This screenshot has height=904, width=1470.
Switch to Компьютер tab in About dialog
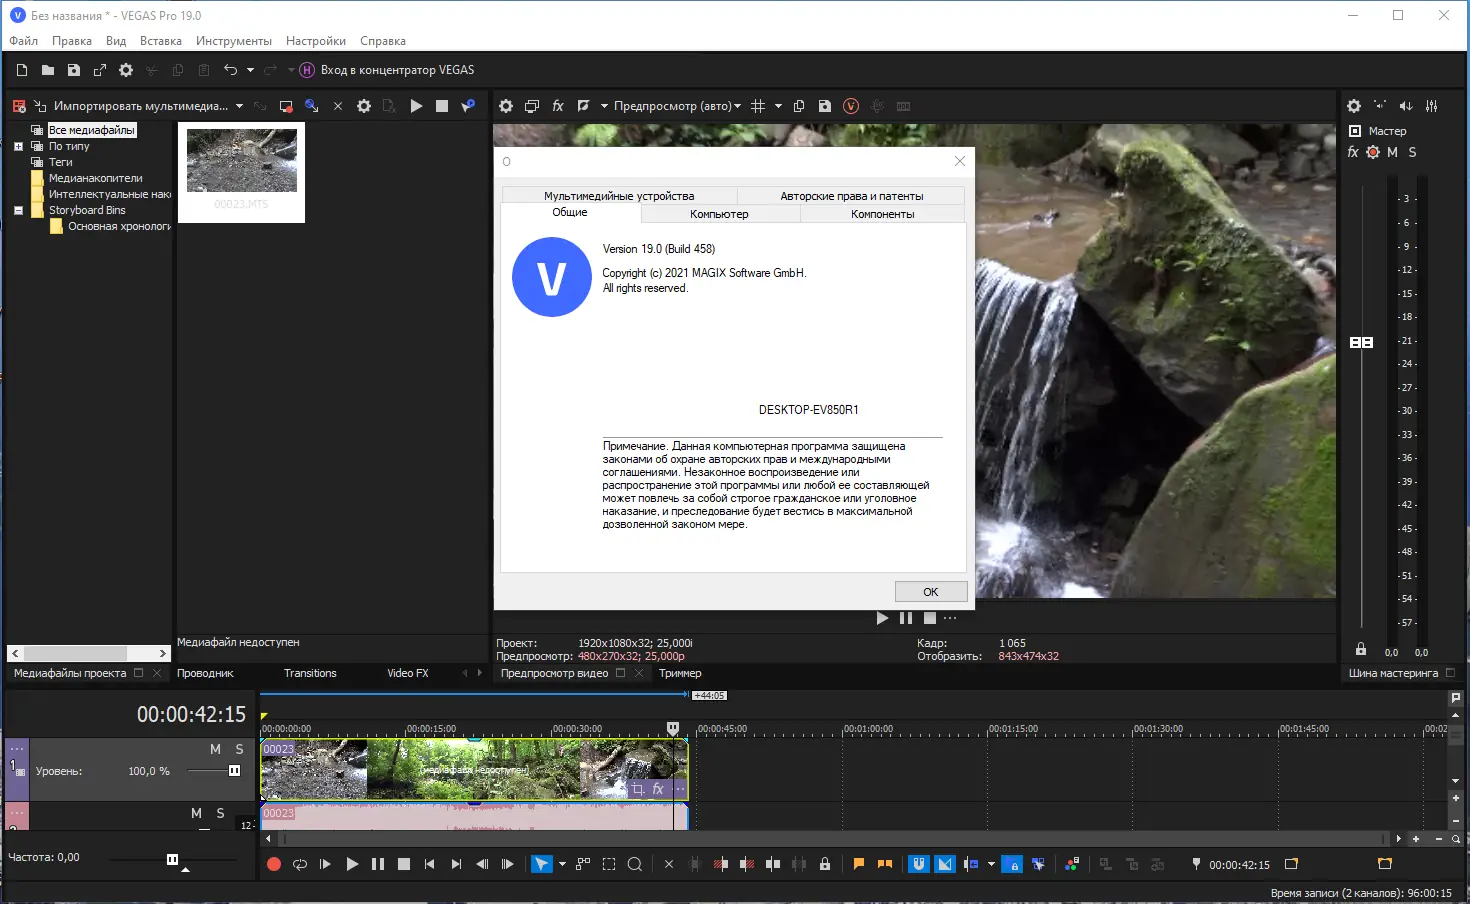click(x=719, y=214)
